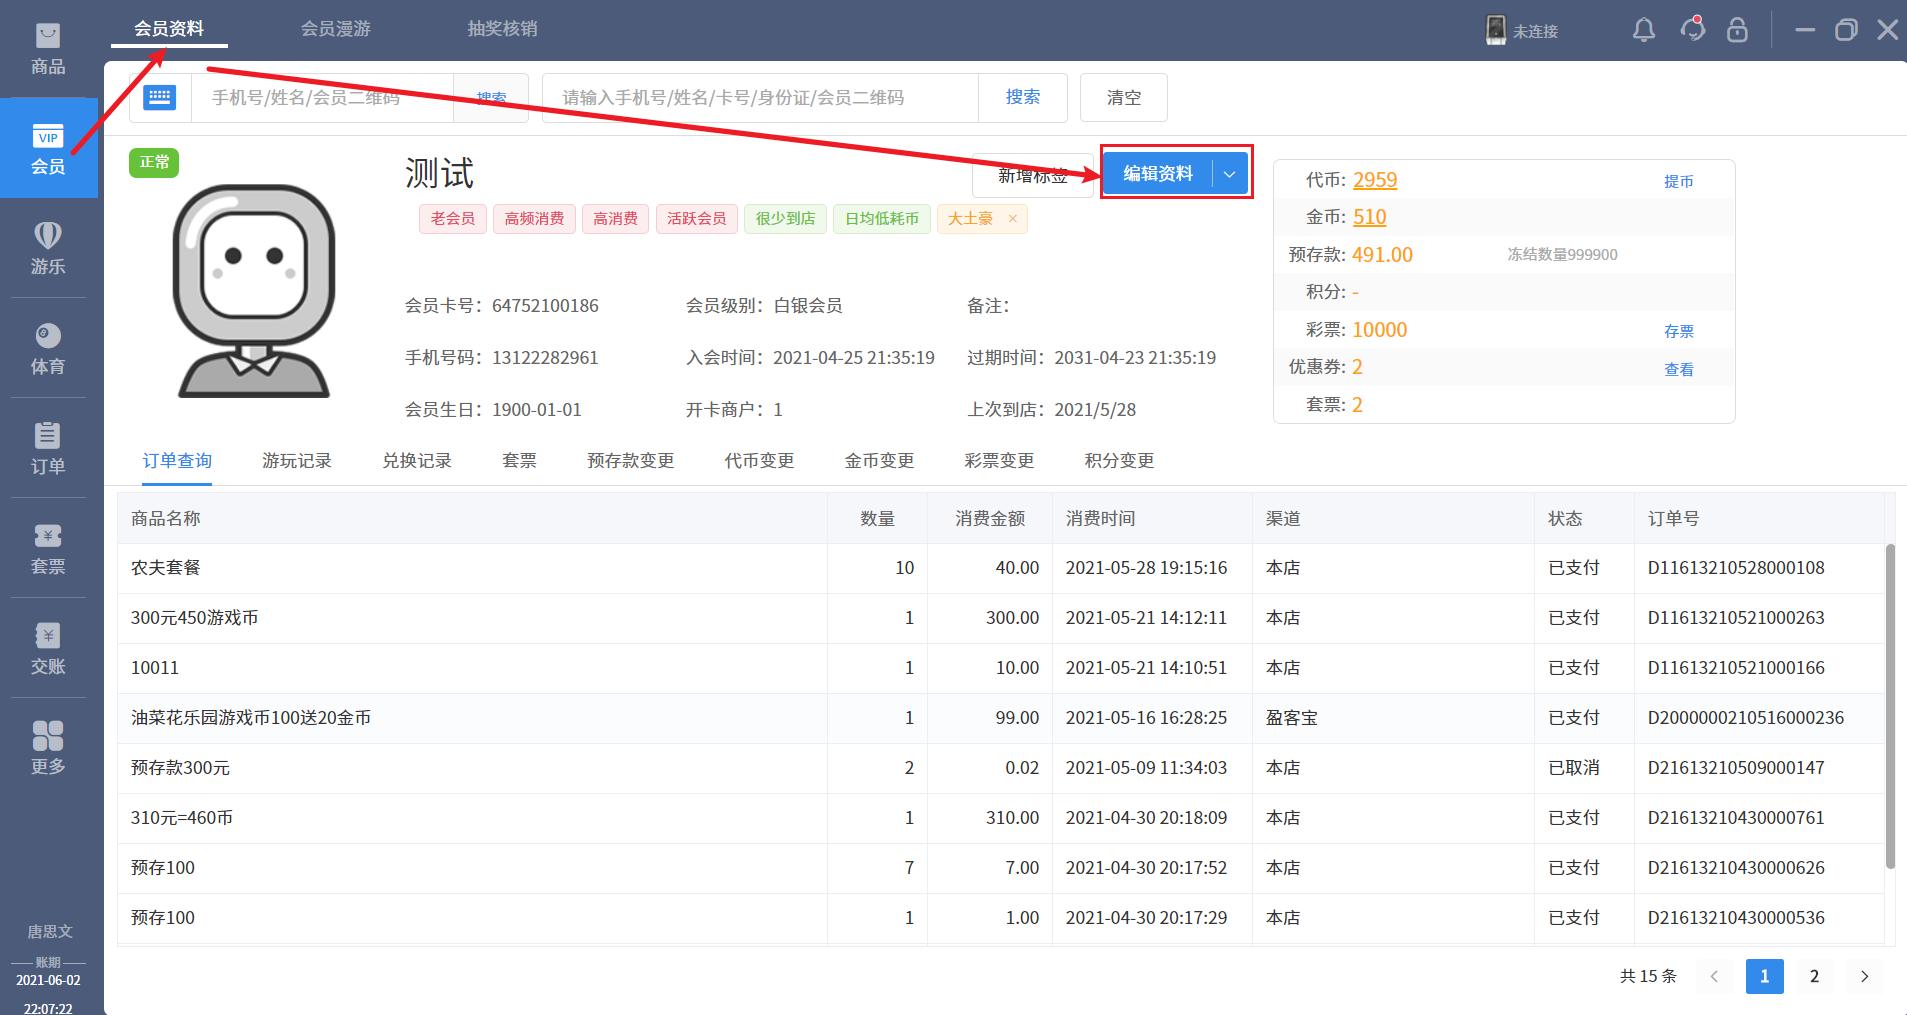Click the lock screen icon
The height and width of the screenshot is (1015, 1907).
click(x=1738, y=29)
